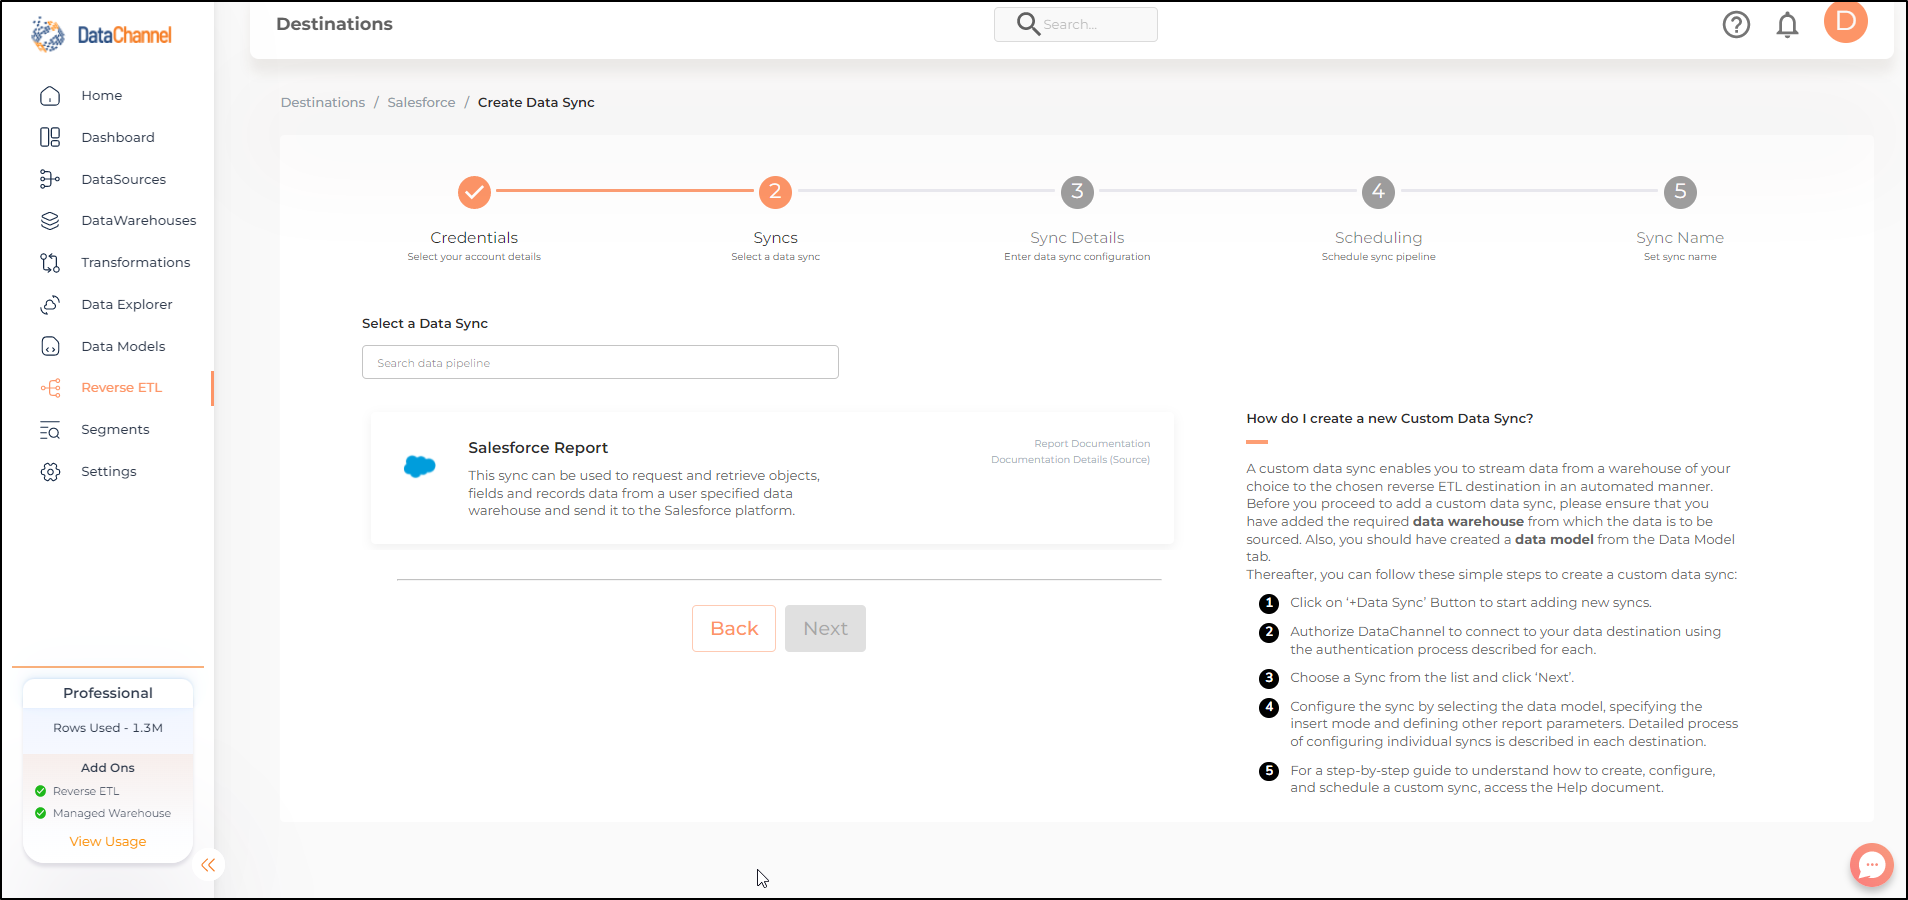Go to DataSources in the sidebar
The image size is (1908, 900).
[124, 180]
